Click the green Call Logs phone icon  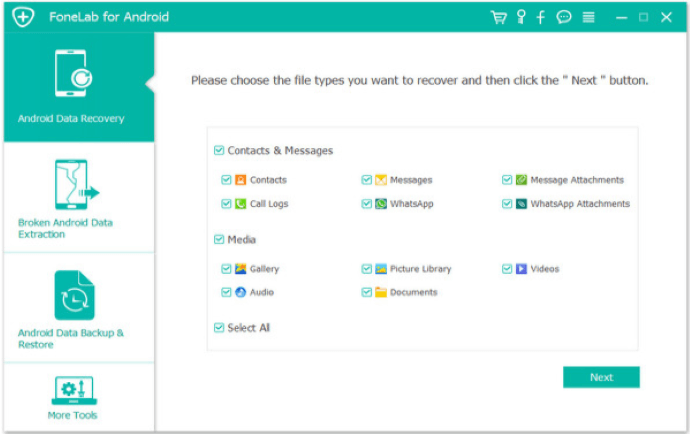coord(240,203)
